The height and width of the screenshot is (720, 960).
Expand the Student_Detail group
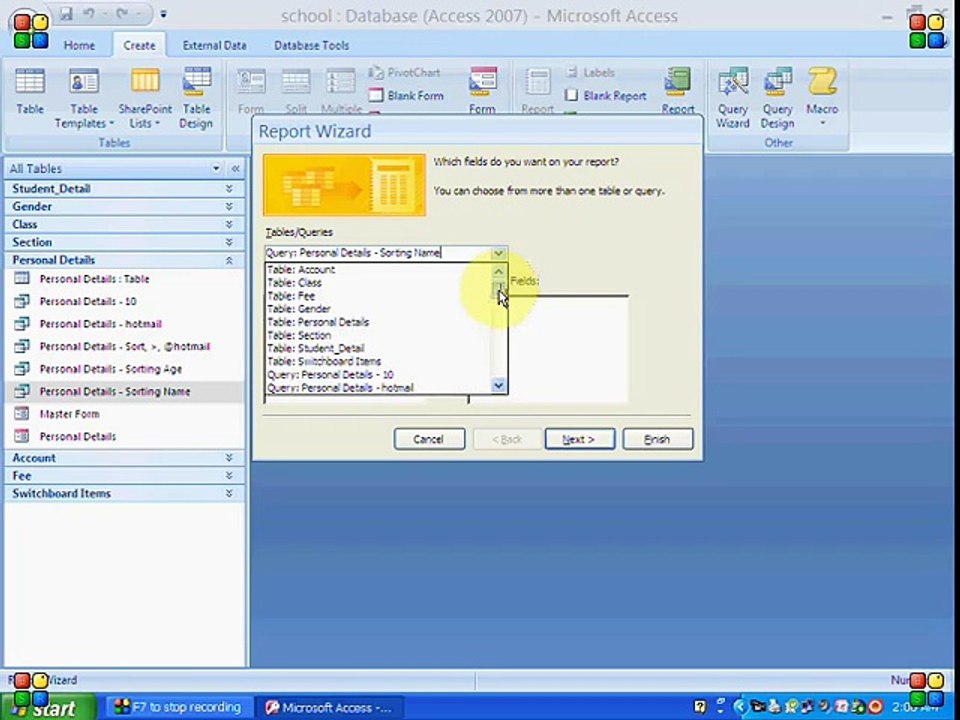pos(228,189)
